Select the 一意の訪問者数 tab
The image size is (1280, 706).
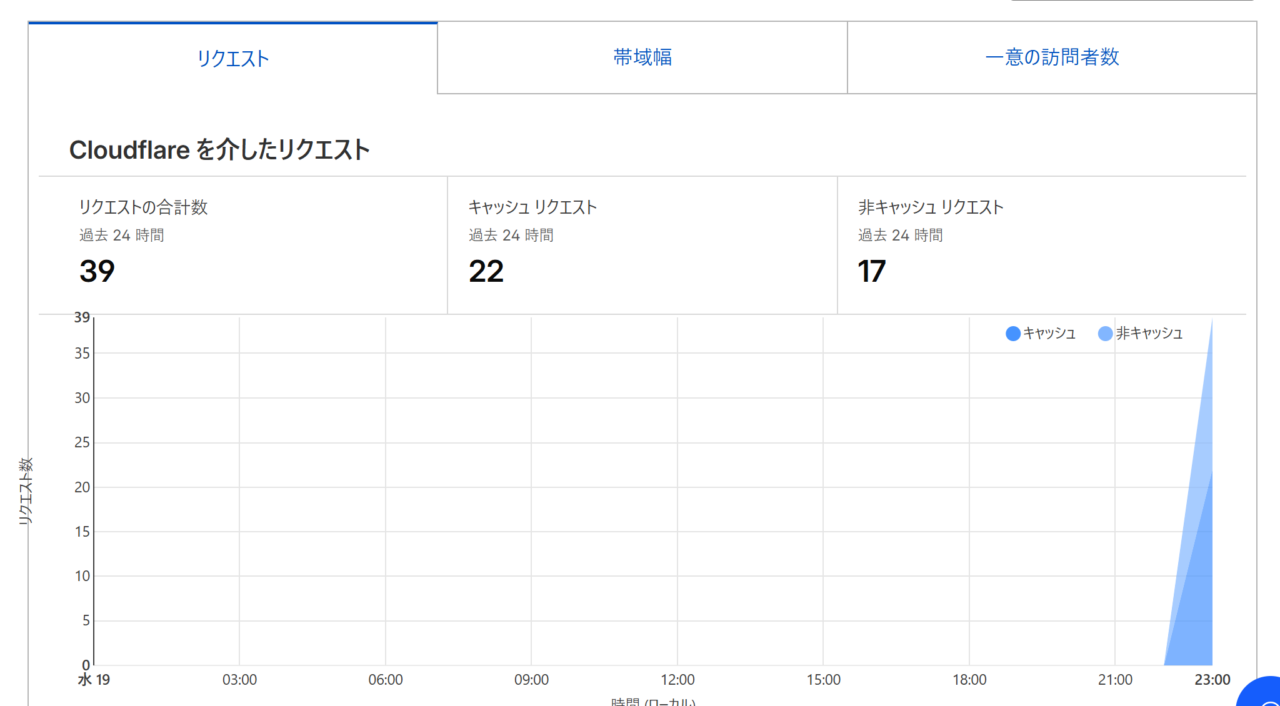pos(1051,58)
